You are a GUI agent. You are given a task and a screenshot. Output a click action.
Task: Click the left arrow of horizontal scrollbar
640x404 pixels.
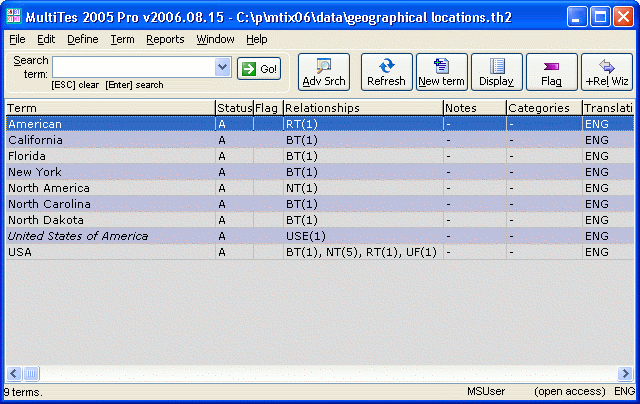(x=13, y=373)
